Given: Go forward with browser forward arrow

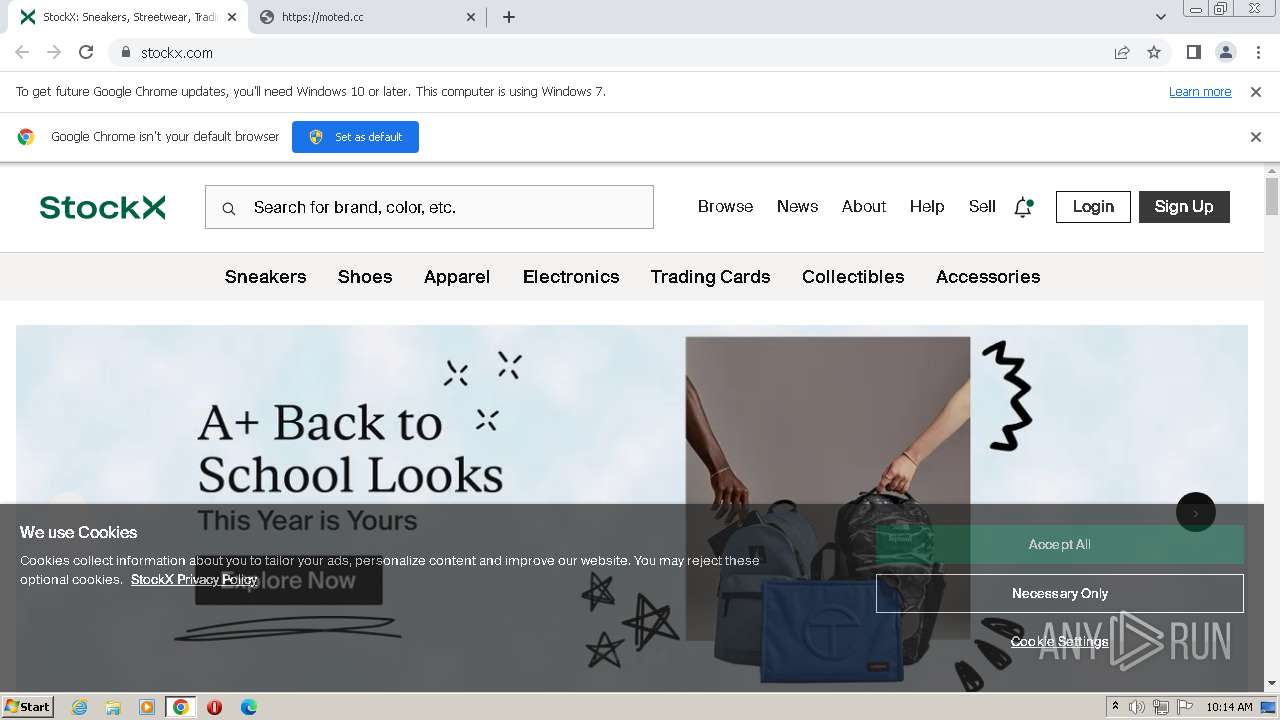Looking at the screenshot, I should tap(54, 52).
